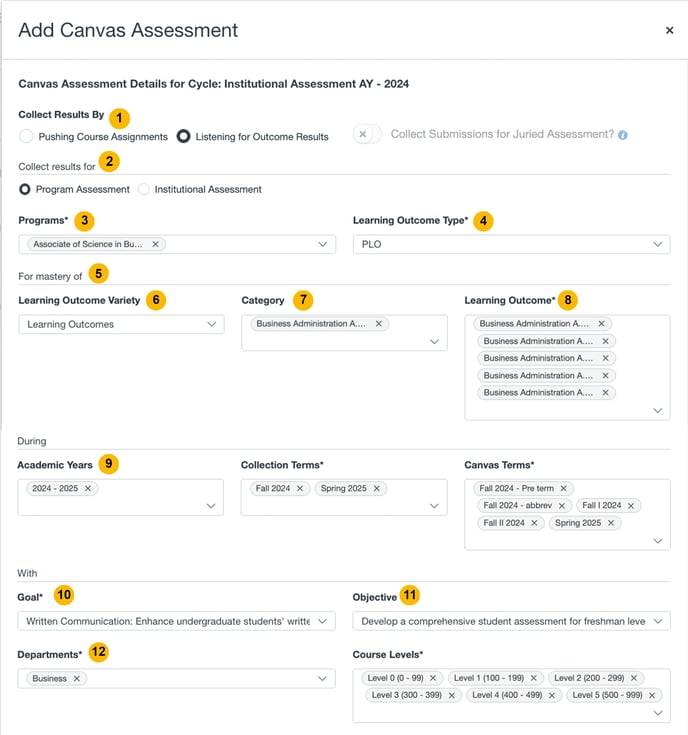688x735 pixels.
Task: Open the Category multi-select chevron
Action: tap(434, 342)
